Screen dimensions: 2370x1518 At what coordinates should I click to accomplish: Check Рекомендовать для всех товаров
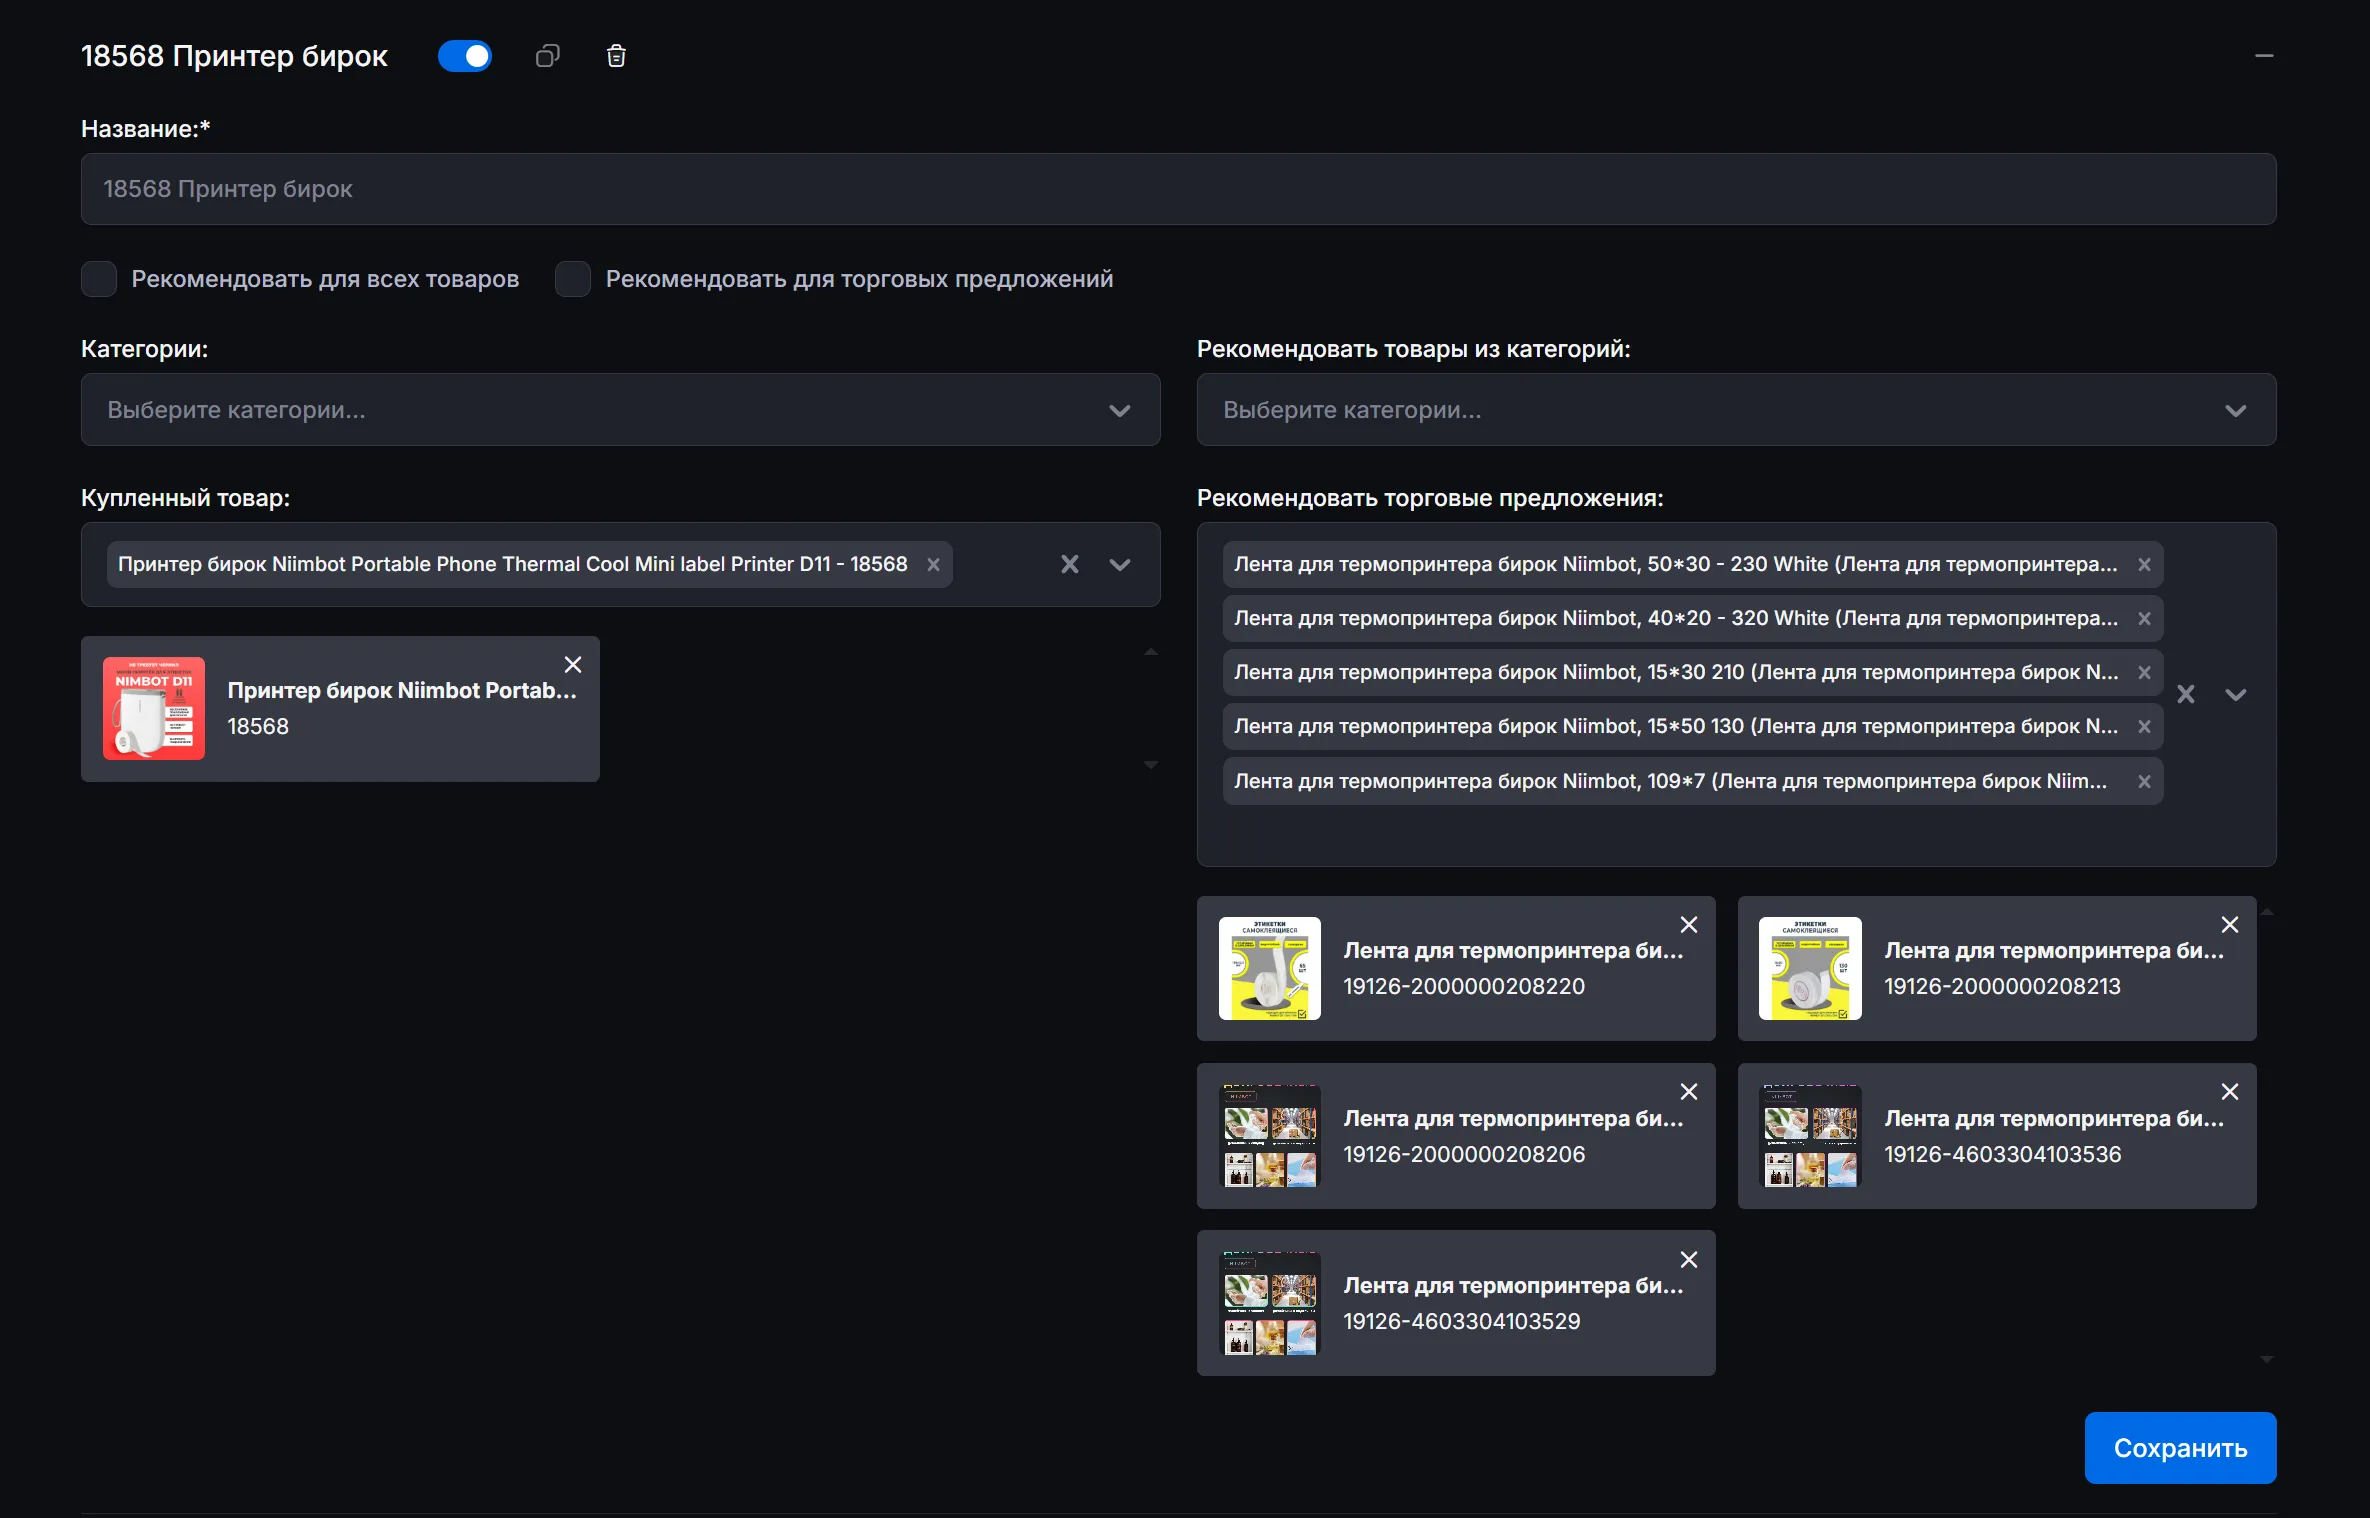(x=99, y=279)
